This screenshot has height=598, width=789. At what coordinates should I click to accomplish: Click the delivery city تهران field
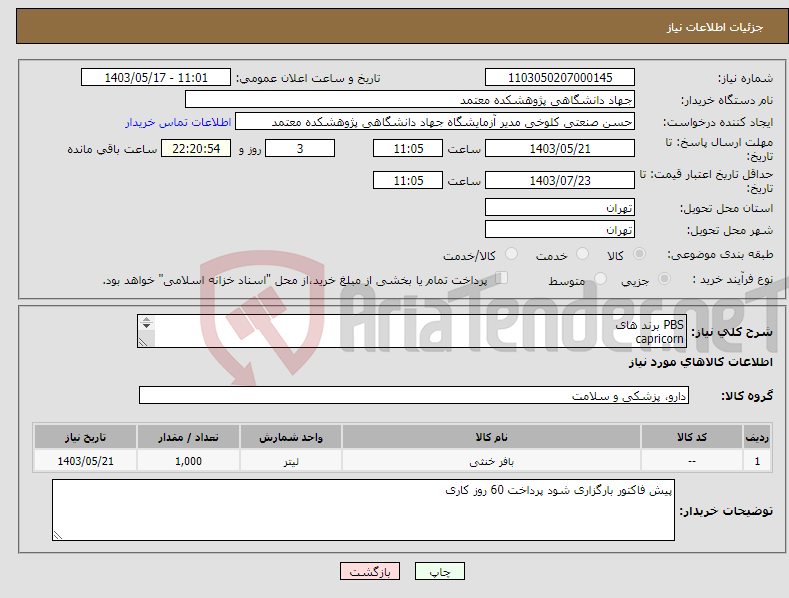tap(560, 230)
